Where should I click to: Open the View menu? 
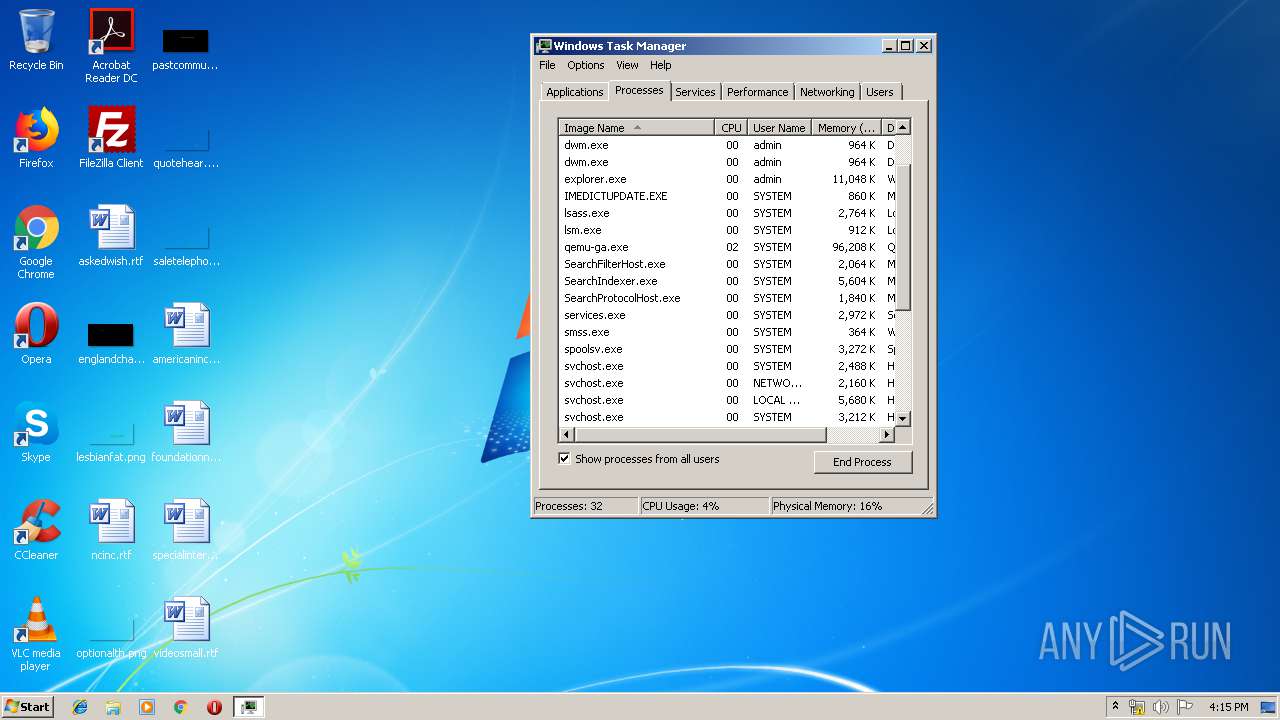(x=627, y=65)
